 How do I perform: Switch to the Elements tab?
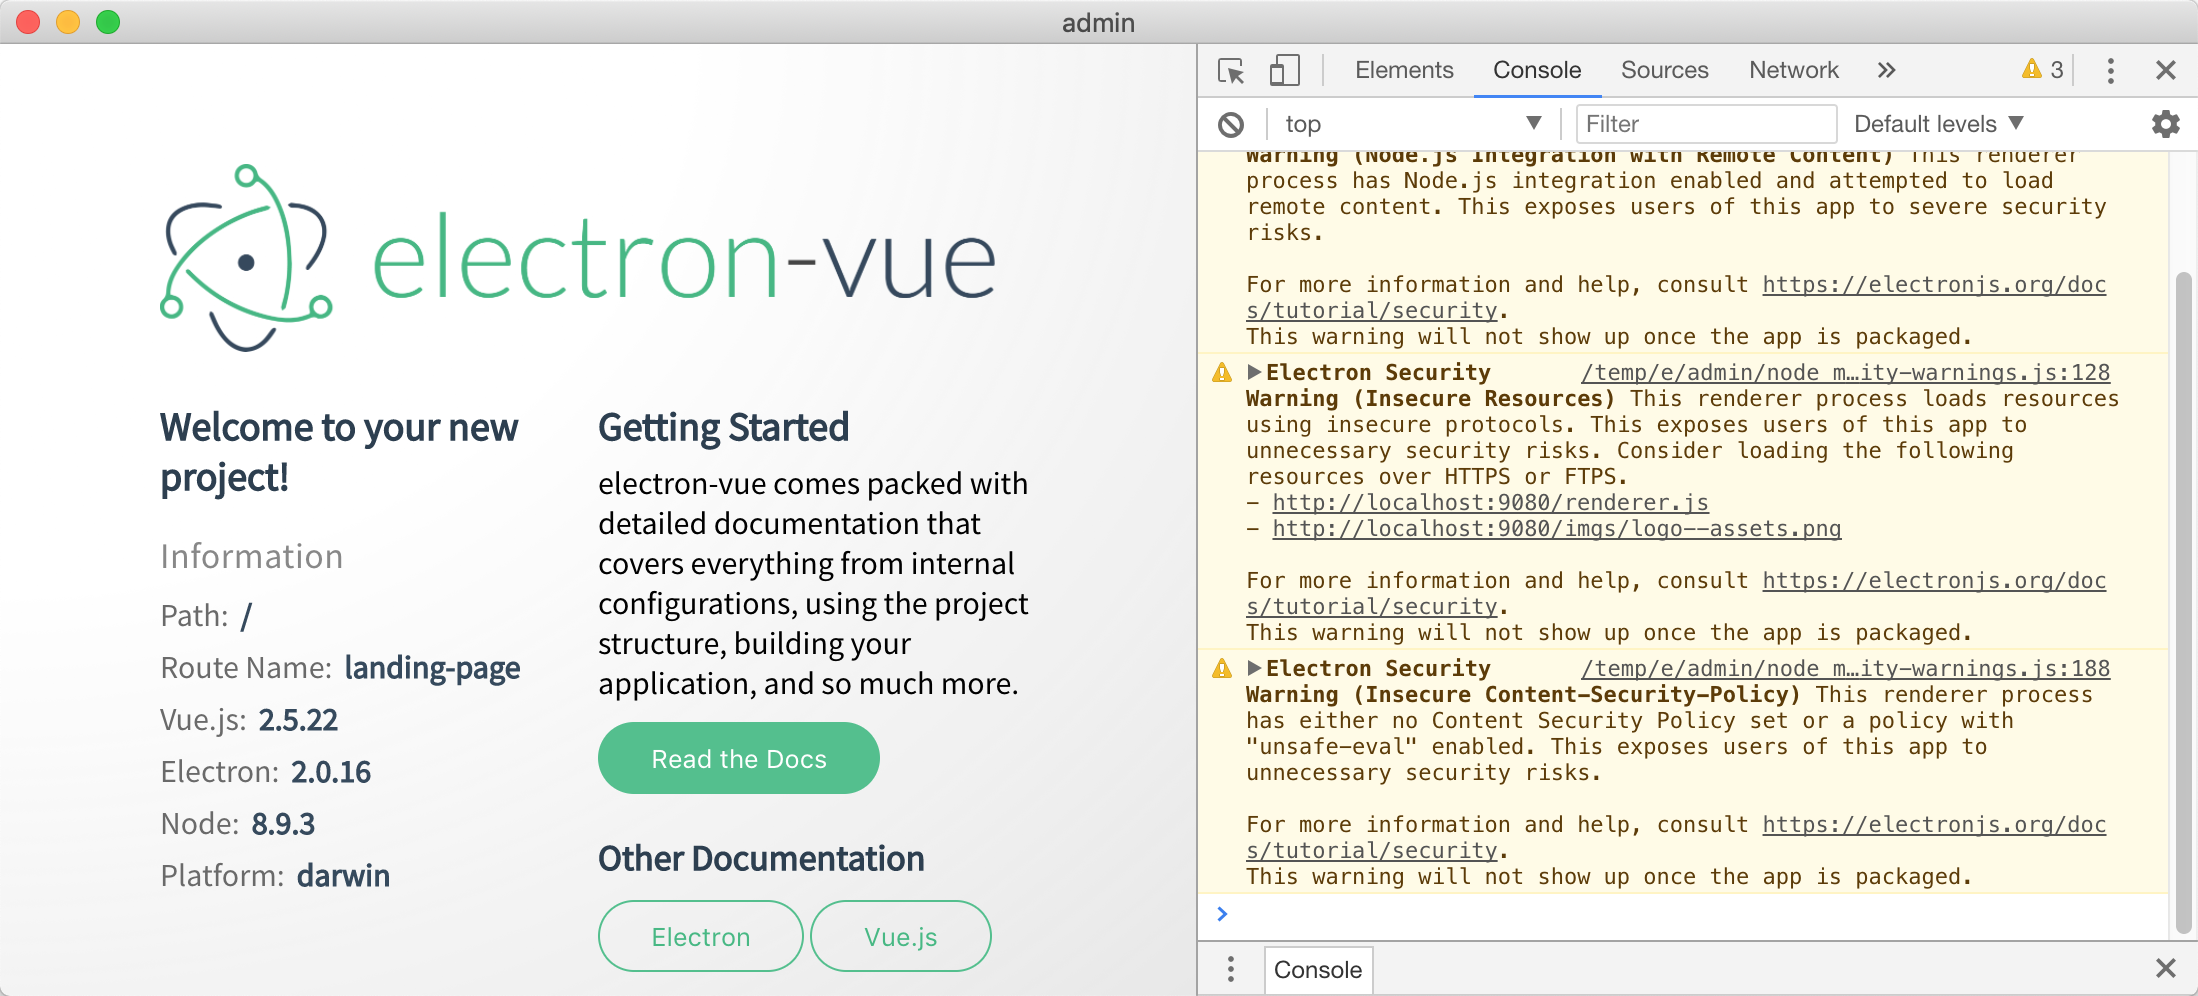(1403, 71)
